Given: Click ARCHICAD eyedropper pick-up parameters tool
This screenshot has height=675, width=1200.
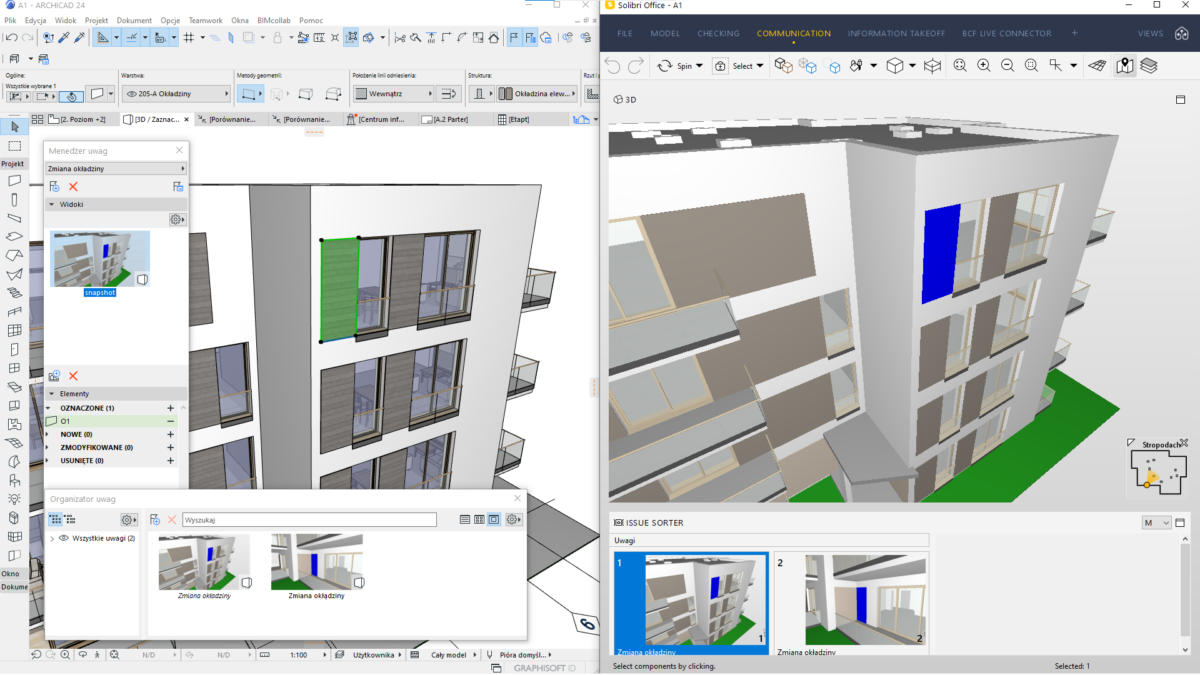Looking at the screenshot, I should 63,38.
